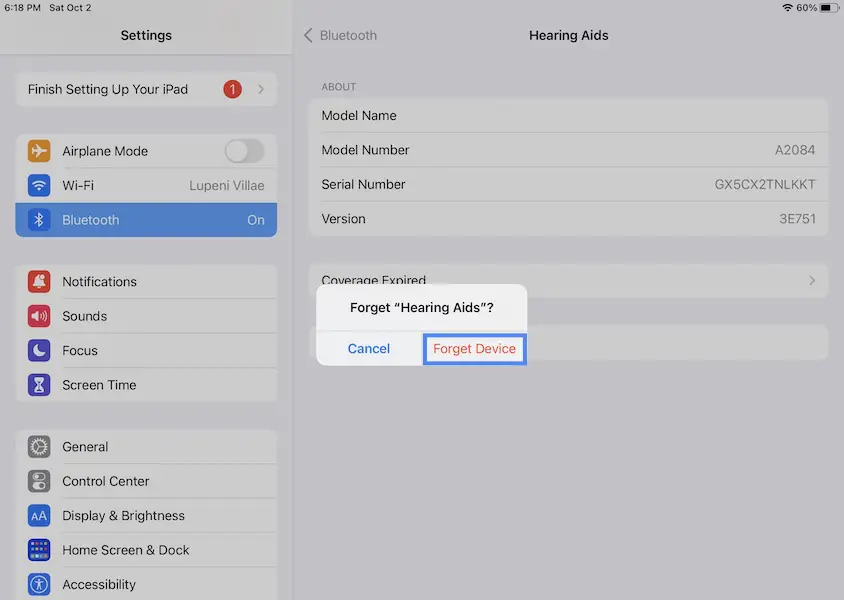Toggle the Airplane Mode switch
Screen dimensions: 844x600
(x=244, y=151)
